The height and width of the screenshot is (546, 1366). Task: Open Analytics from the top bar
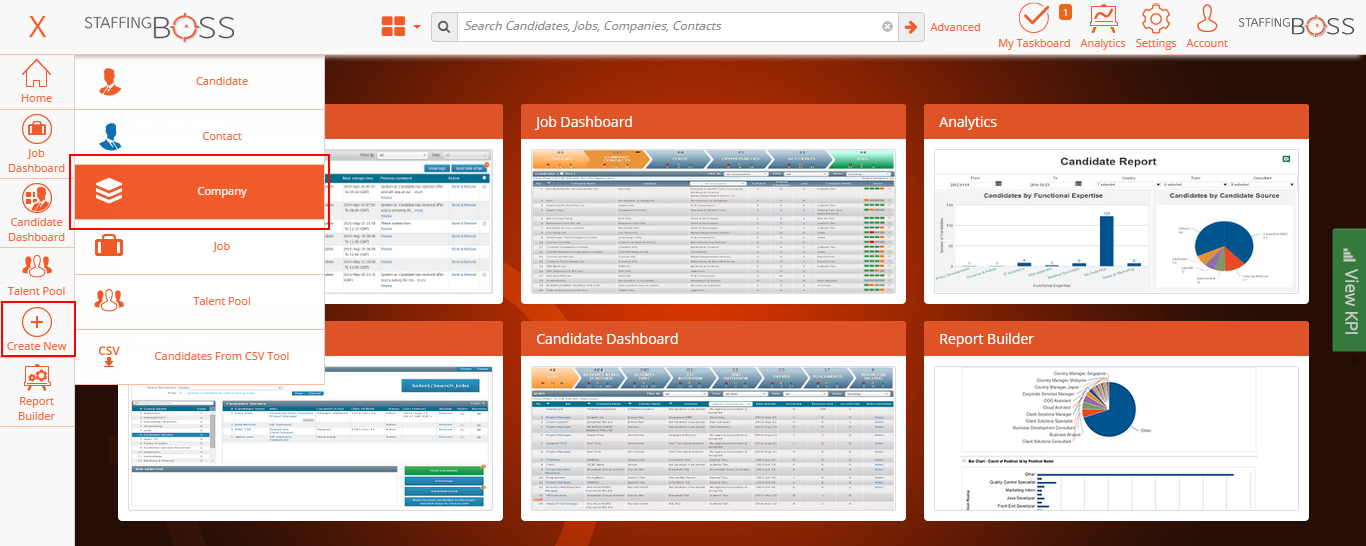point(1103,27)
